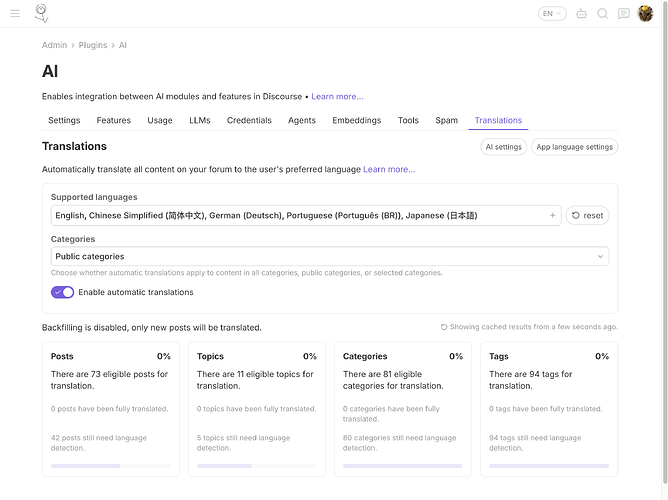Click the AI settings button
668x500 pixels.
click(x=504, y=147)
